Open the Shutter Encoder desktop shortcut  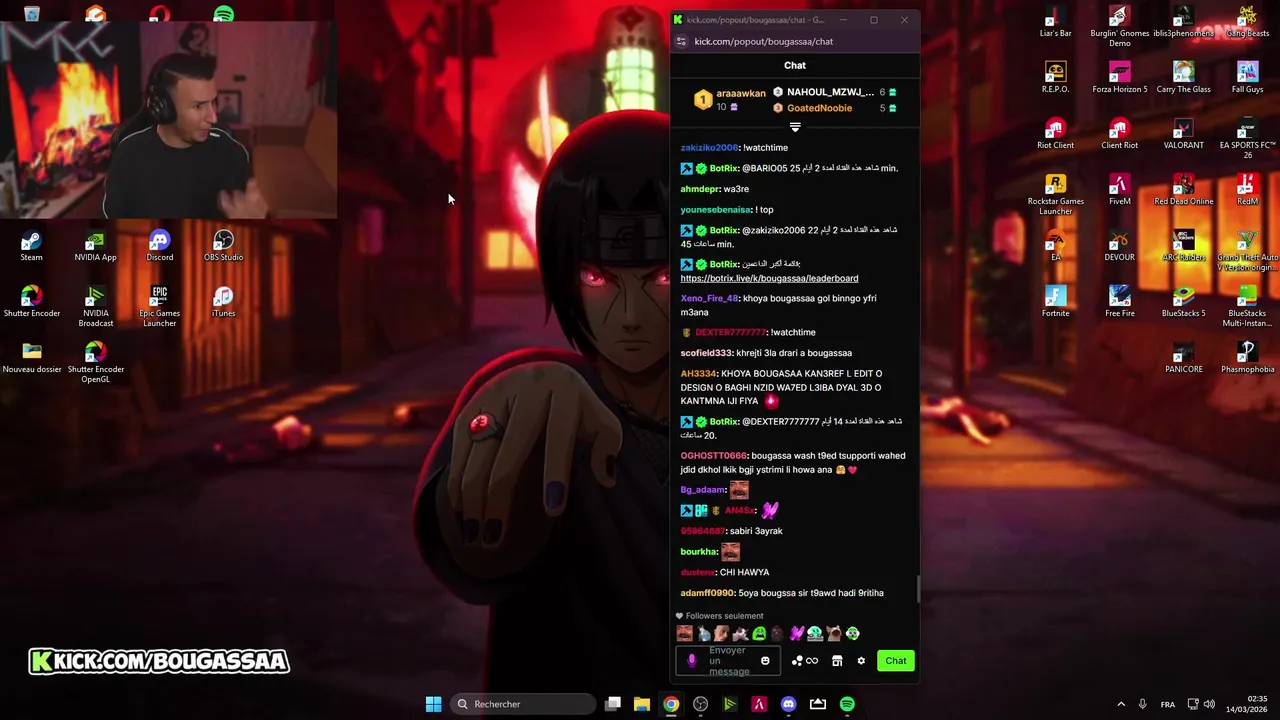pos(31,302)
